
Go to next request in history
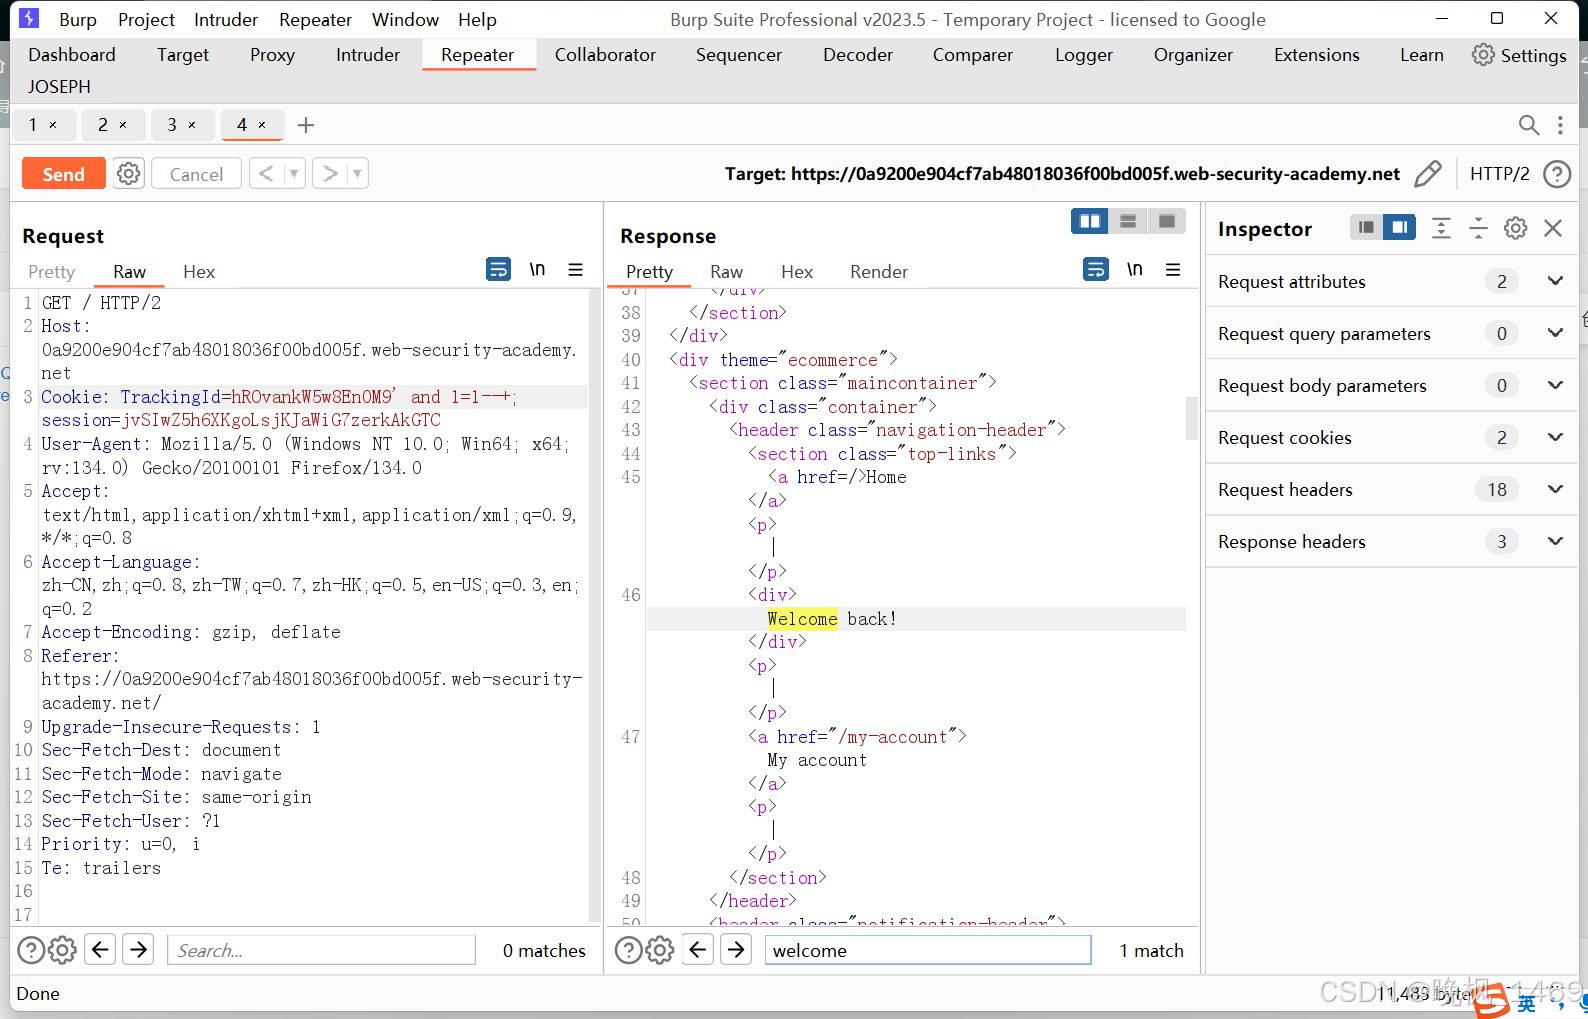330,174
